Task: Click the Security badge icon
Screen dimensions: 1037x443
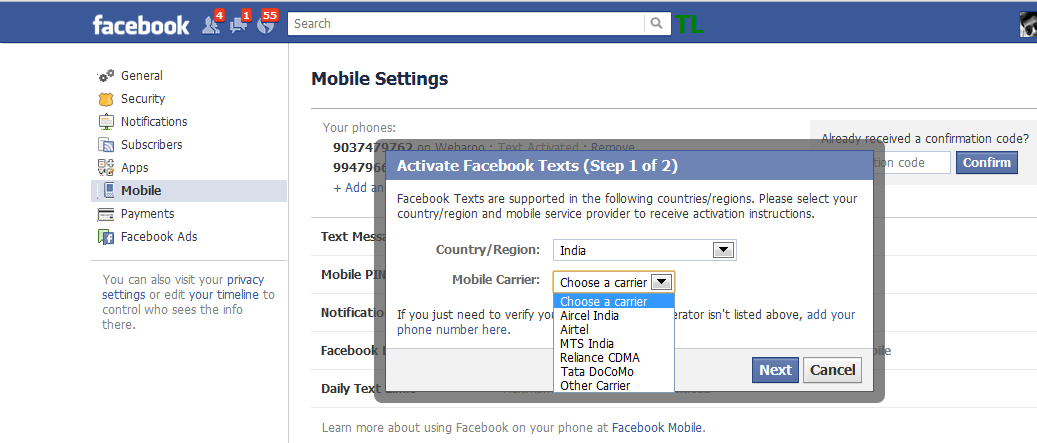Action: [x=106, y=99]
